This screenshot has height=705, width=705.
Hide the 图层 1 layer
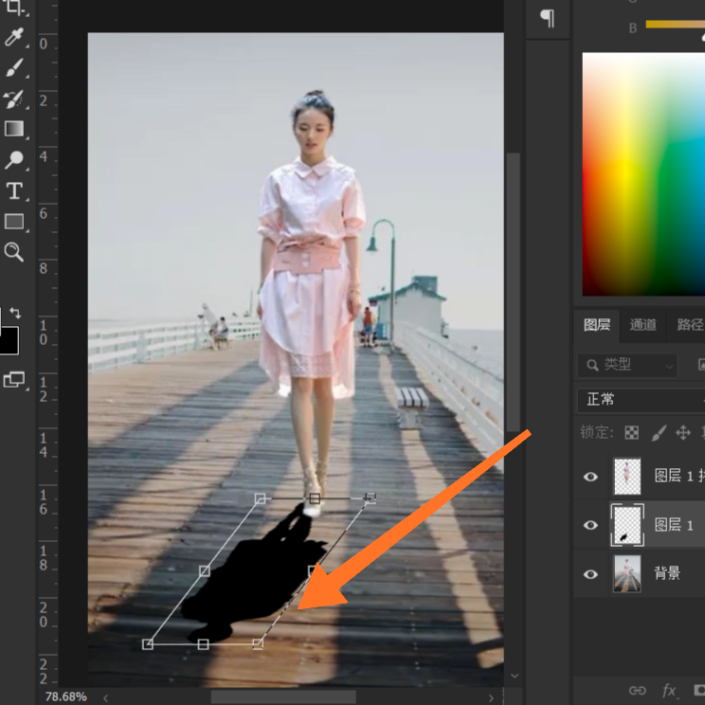pos(590,525)
